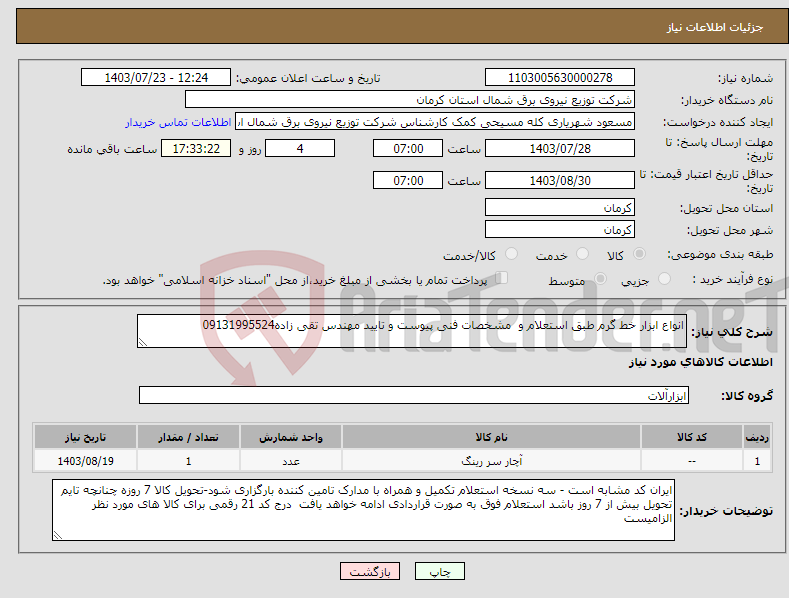The width and height of the screenshot is (789, 598).
Task: Select the خدمت radio button
Action: pyautogui.click(x=582, y=254)
